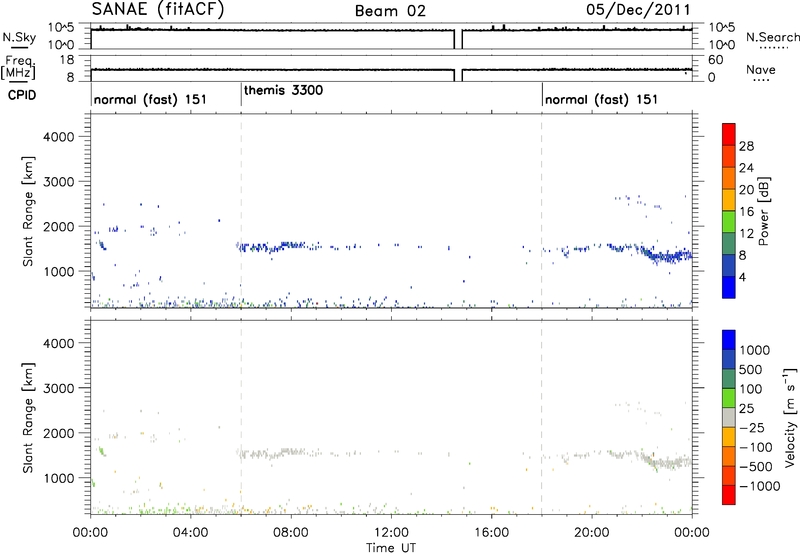Click the red bottom segment of Velocity colorbar
Viewport: 800px width, 554px height.
point(729,495)
